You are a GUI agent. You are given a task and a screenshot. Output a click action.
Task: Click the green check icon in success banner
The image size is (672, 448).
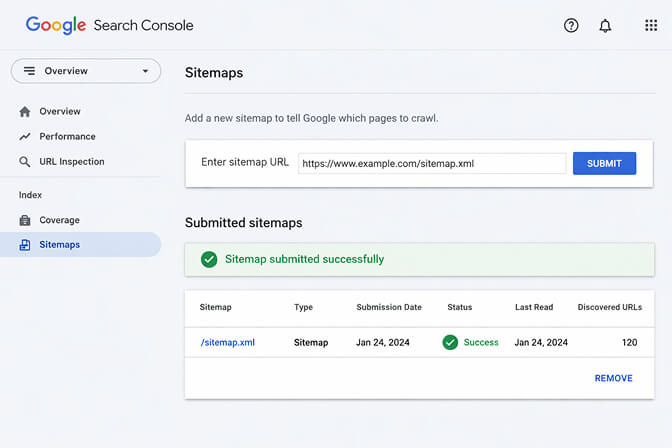pyautogui.click(x=209, y=259)
